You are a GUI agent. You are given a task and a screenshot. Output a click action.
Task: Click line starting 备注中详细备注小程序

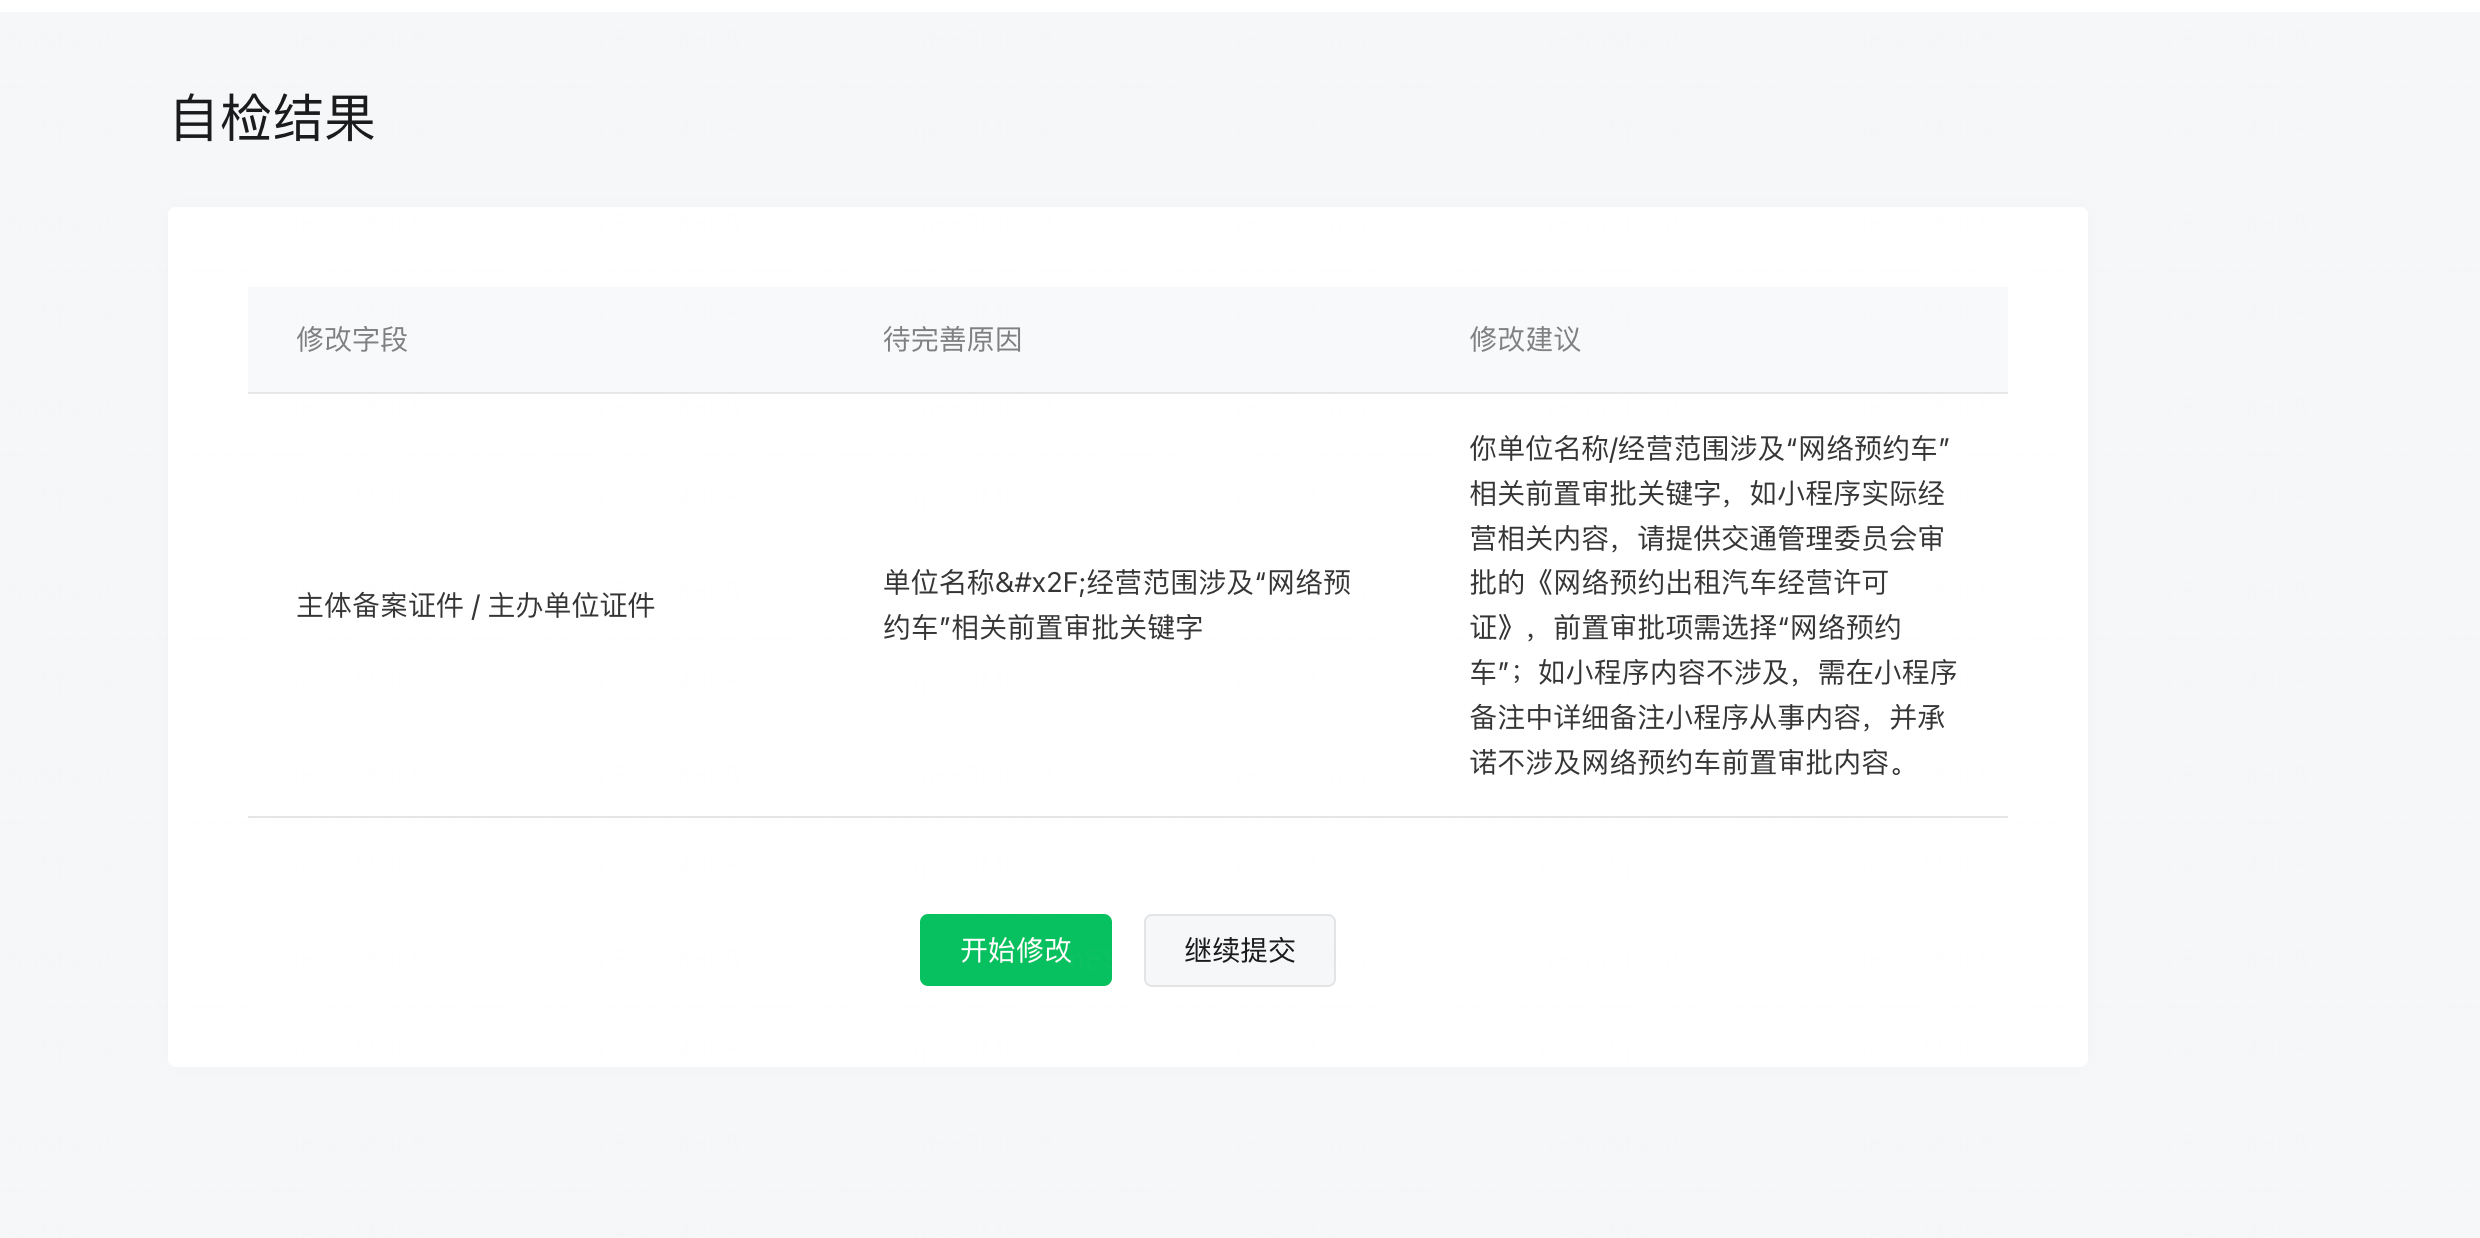point(1706,717)
